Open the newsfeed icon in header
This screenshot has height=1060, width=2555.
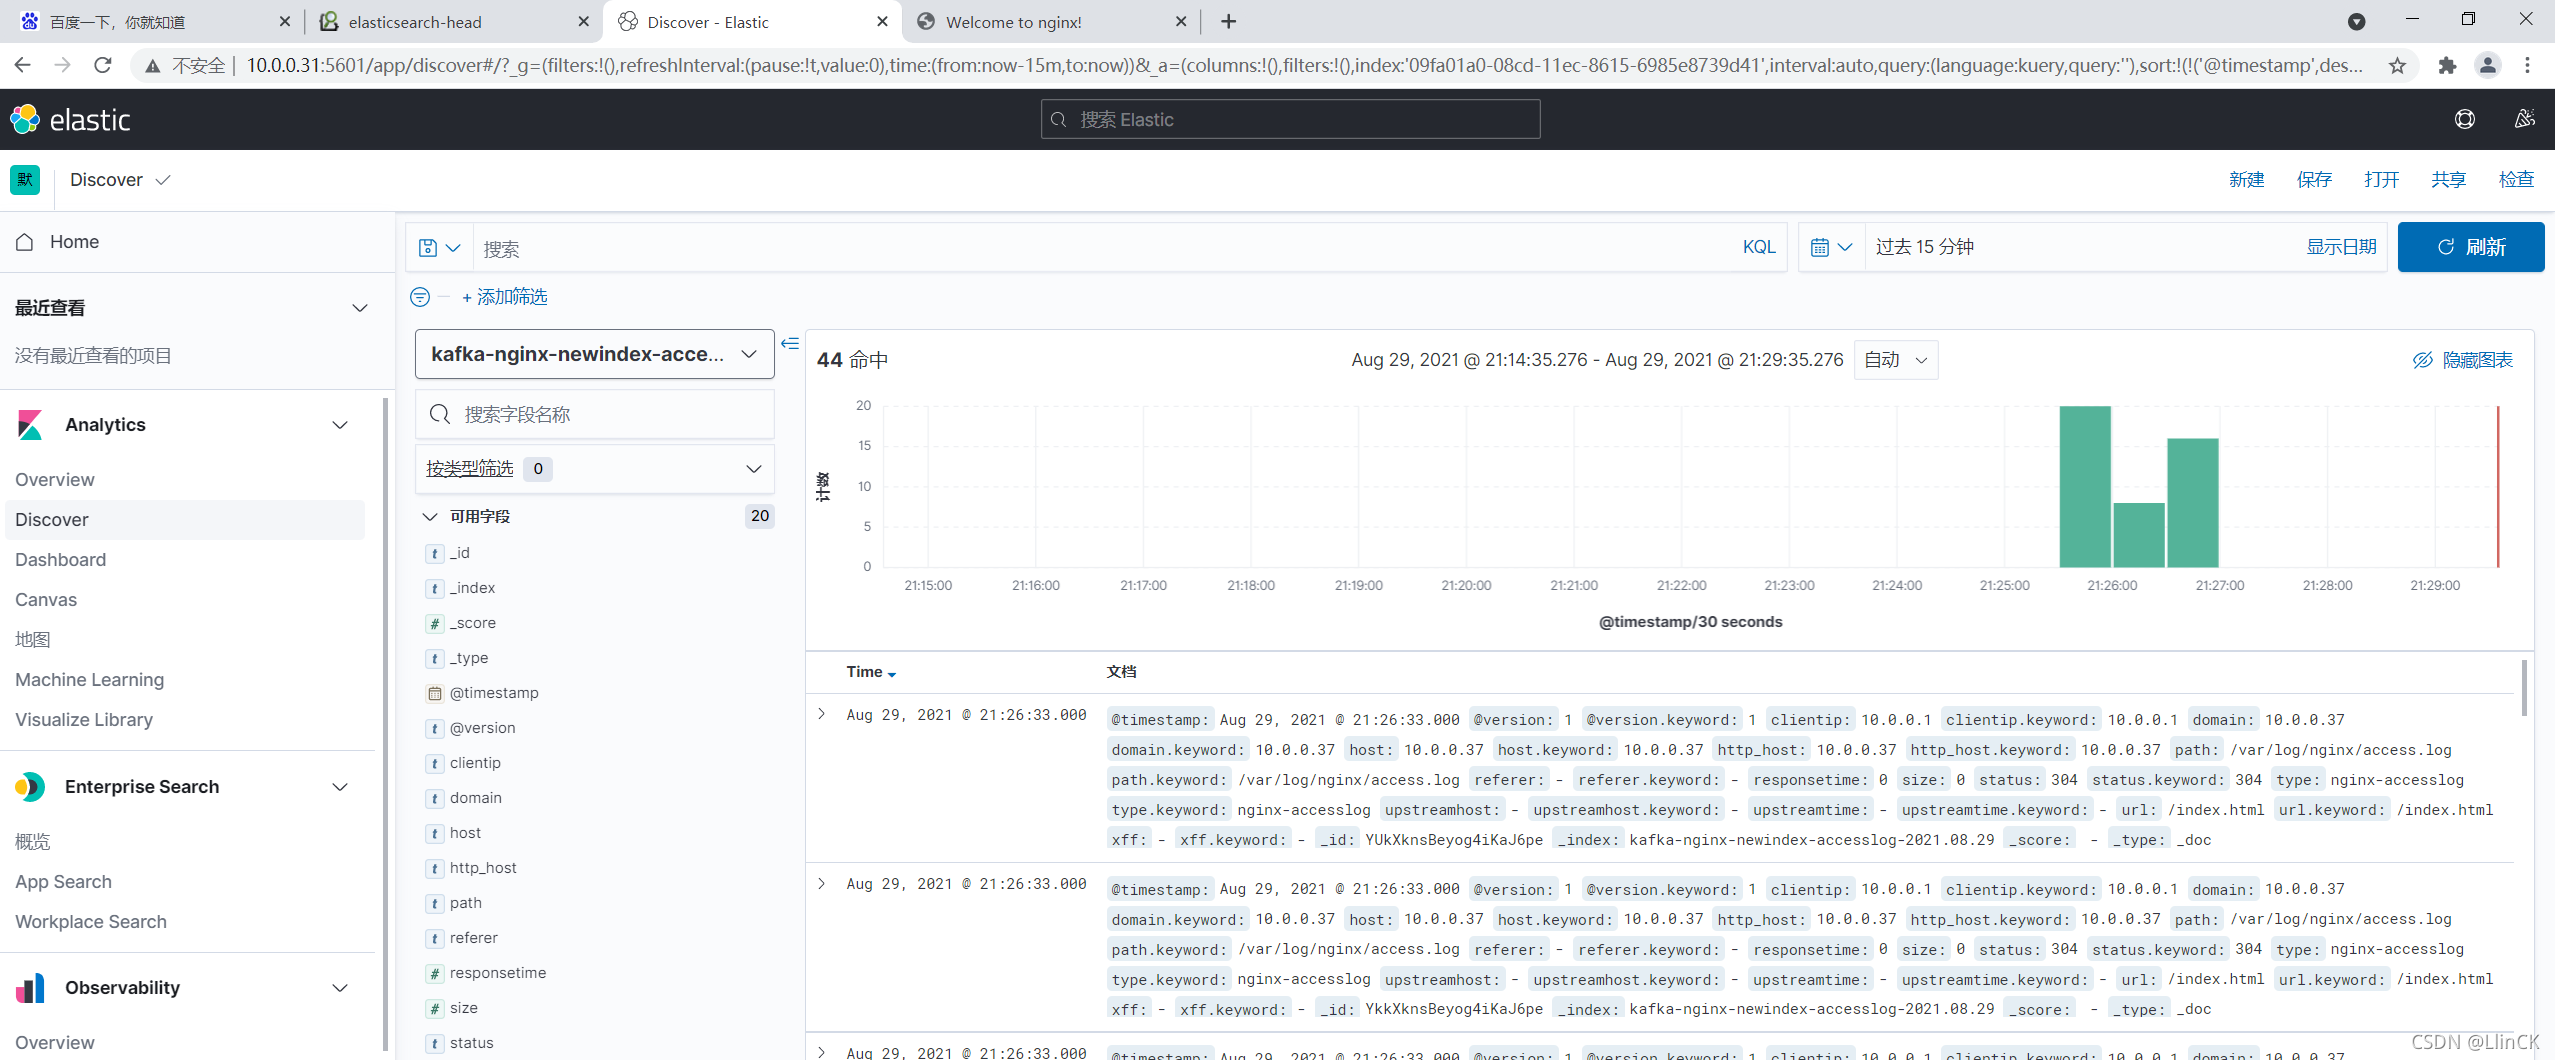2525,120
